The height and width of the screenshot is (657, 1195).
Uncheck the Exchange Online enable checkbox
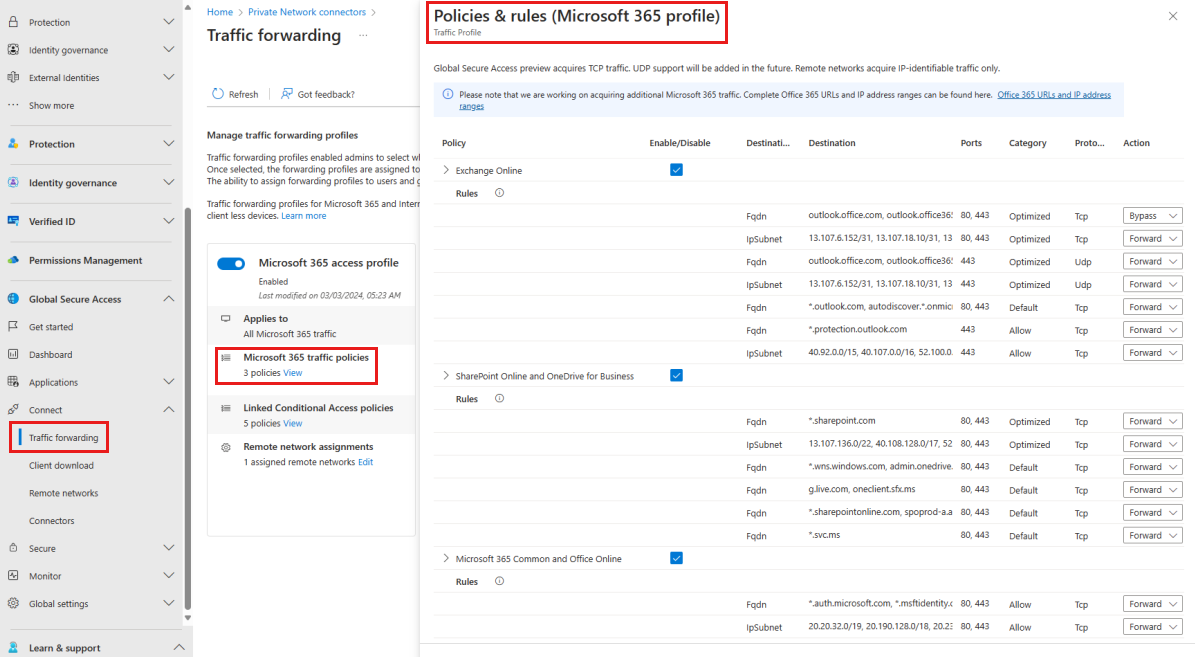[676, 170]
